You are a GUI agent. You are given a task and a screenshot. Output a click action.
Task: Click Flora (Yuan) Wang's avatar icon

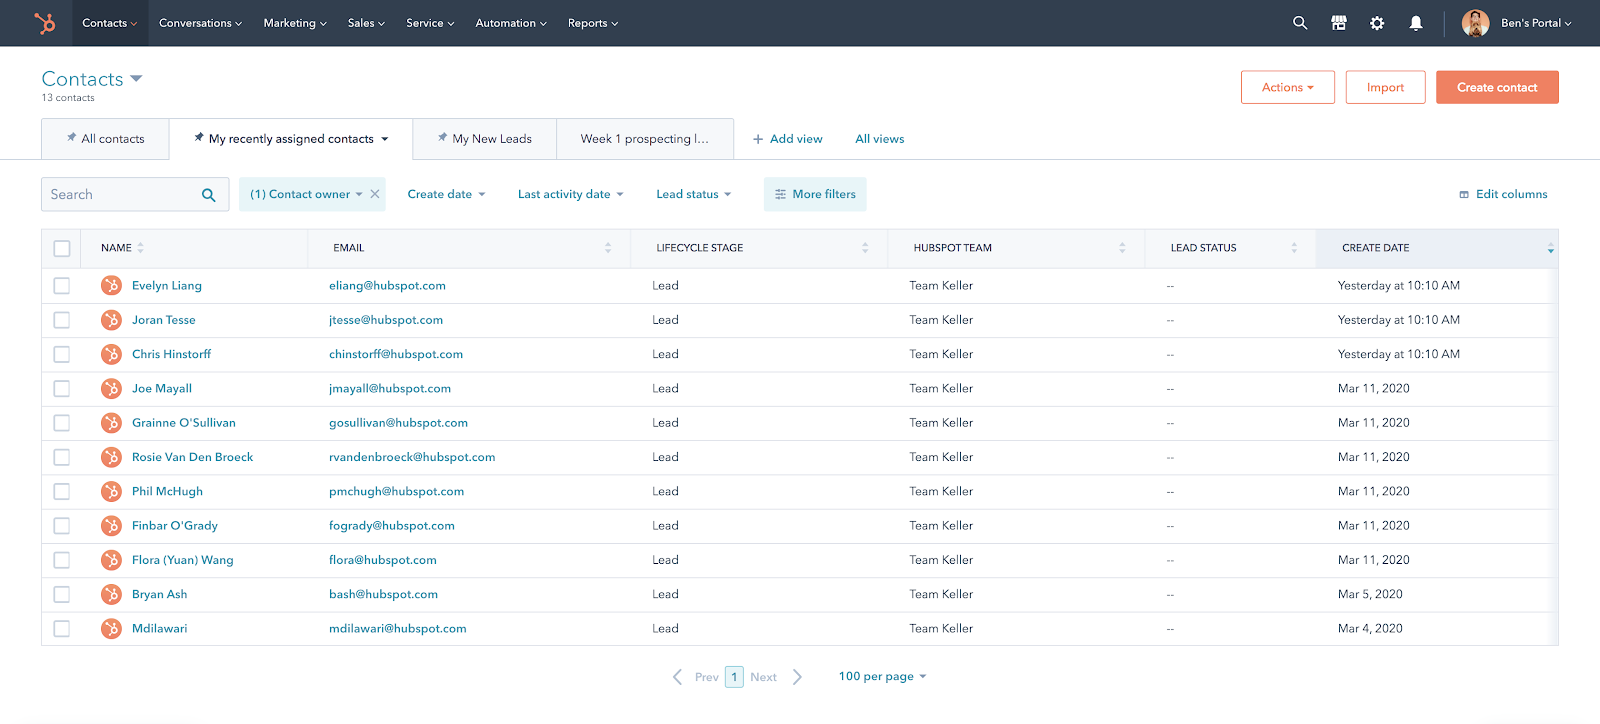[x=111, y=560]
